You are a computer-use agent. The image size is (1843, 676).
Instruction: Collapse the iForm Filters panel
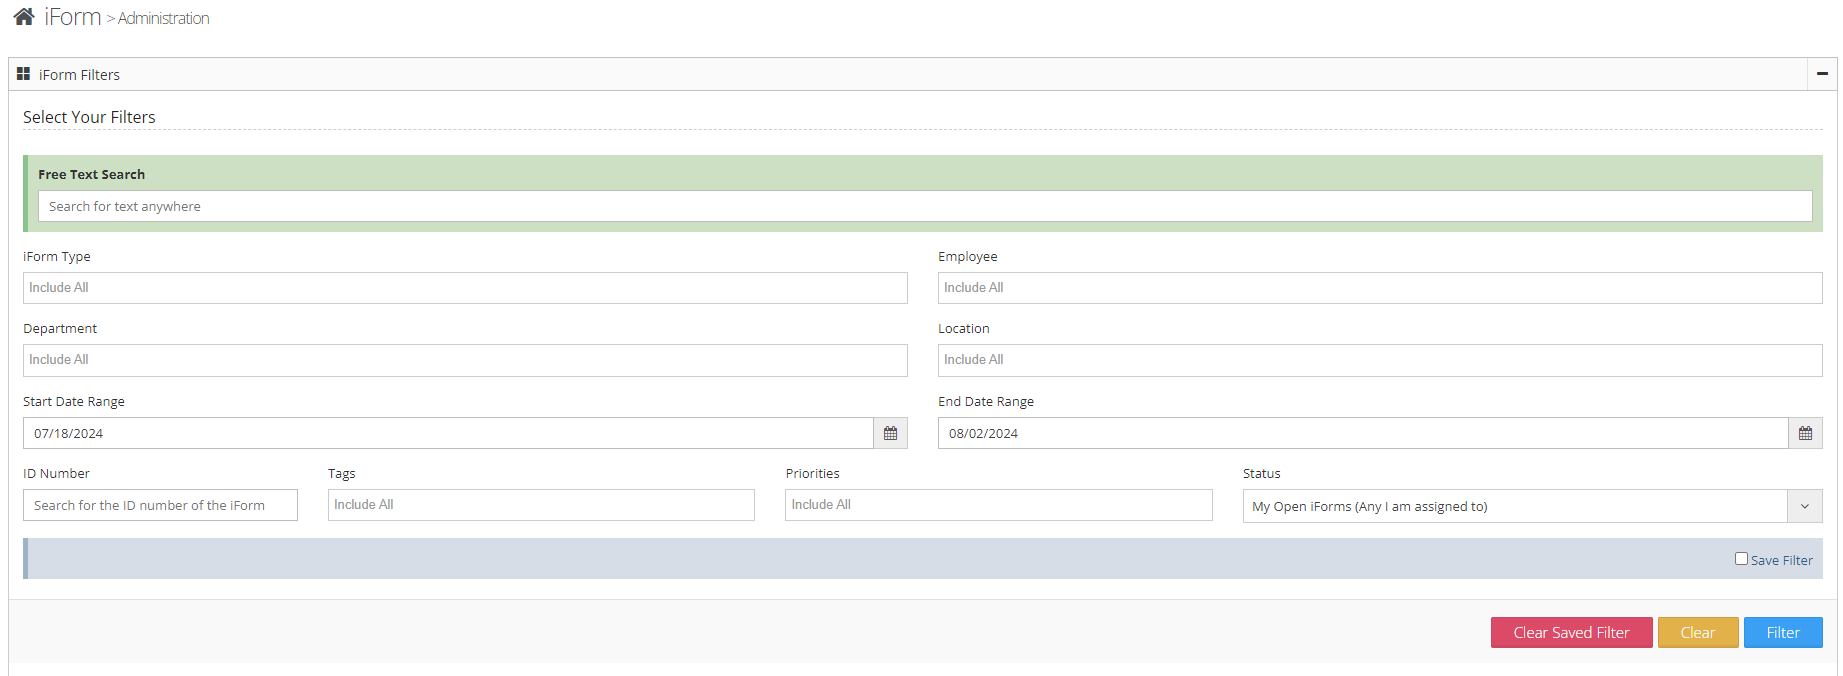pyautogui.click(x=1822, y=73)
